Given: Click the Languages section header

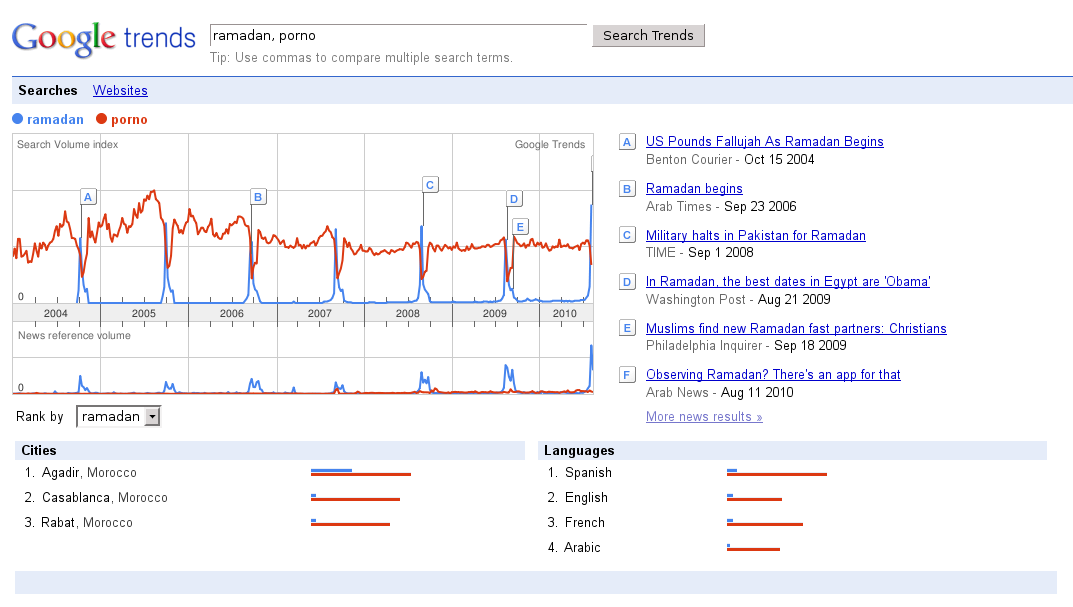Looking at the screenshot, I should tap(792, 450).
